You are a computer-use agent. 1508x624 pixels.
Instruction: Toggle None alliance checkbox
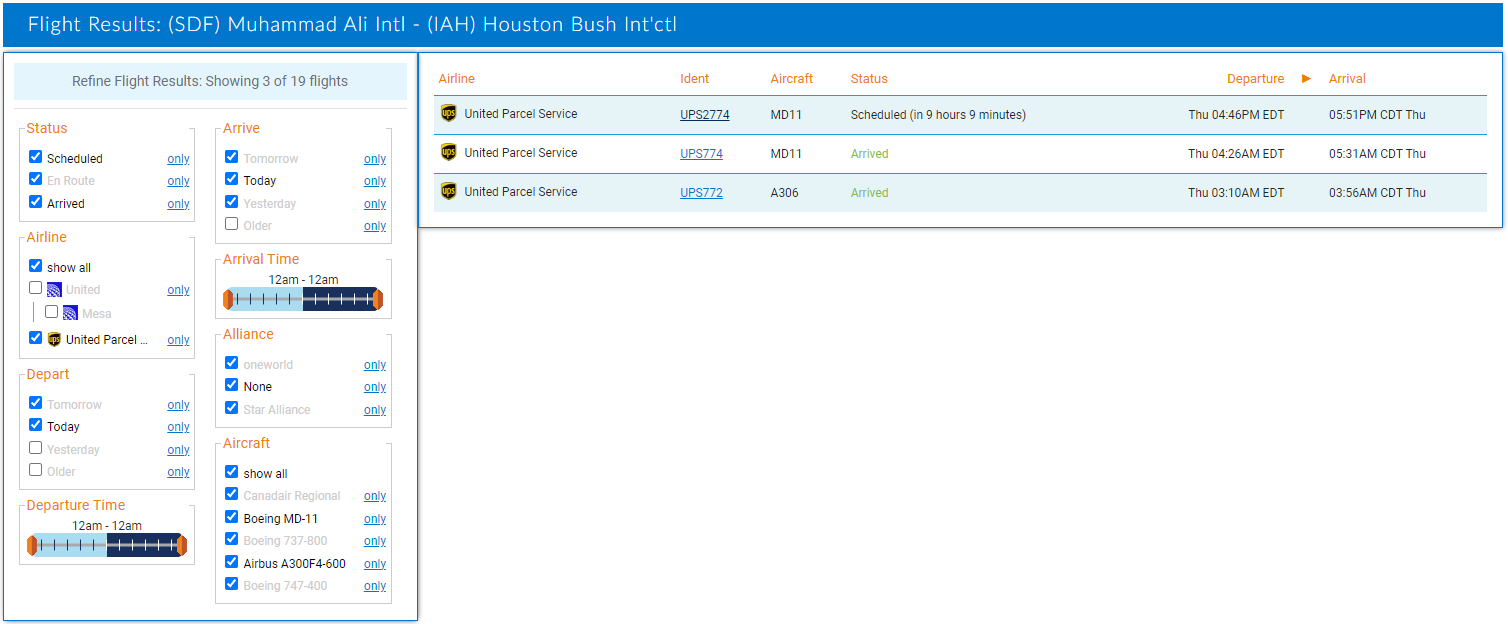click(232, 385)
